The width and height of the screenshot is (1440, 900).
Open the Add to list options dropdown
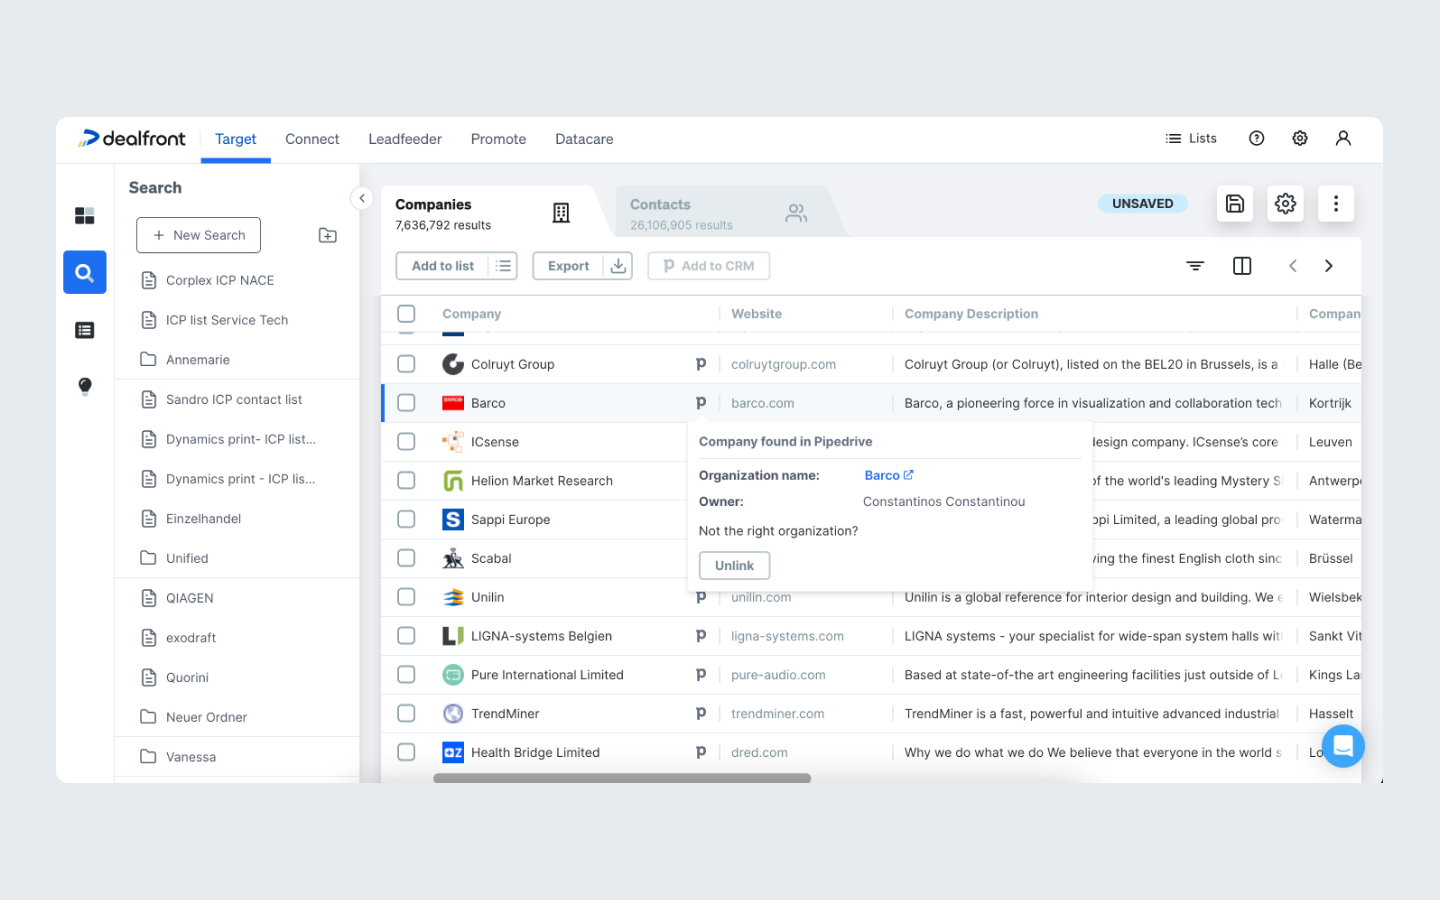click(x=504, y=265)
